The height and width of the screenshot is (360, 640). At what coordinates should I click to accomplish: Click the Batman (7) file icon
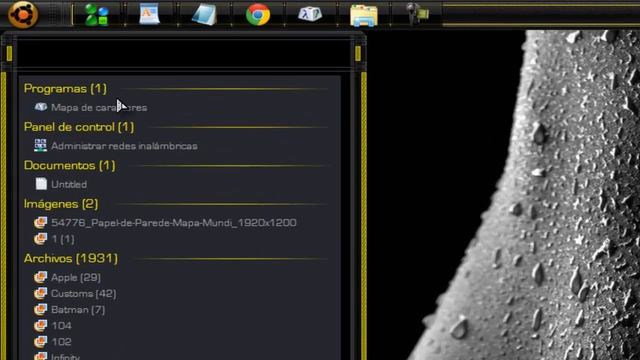[x=40, y=309]
